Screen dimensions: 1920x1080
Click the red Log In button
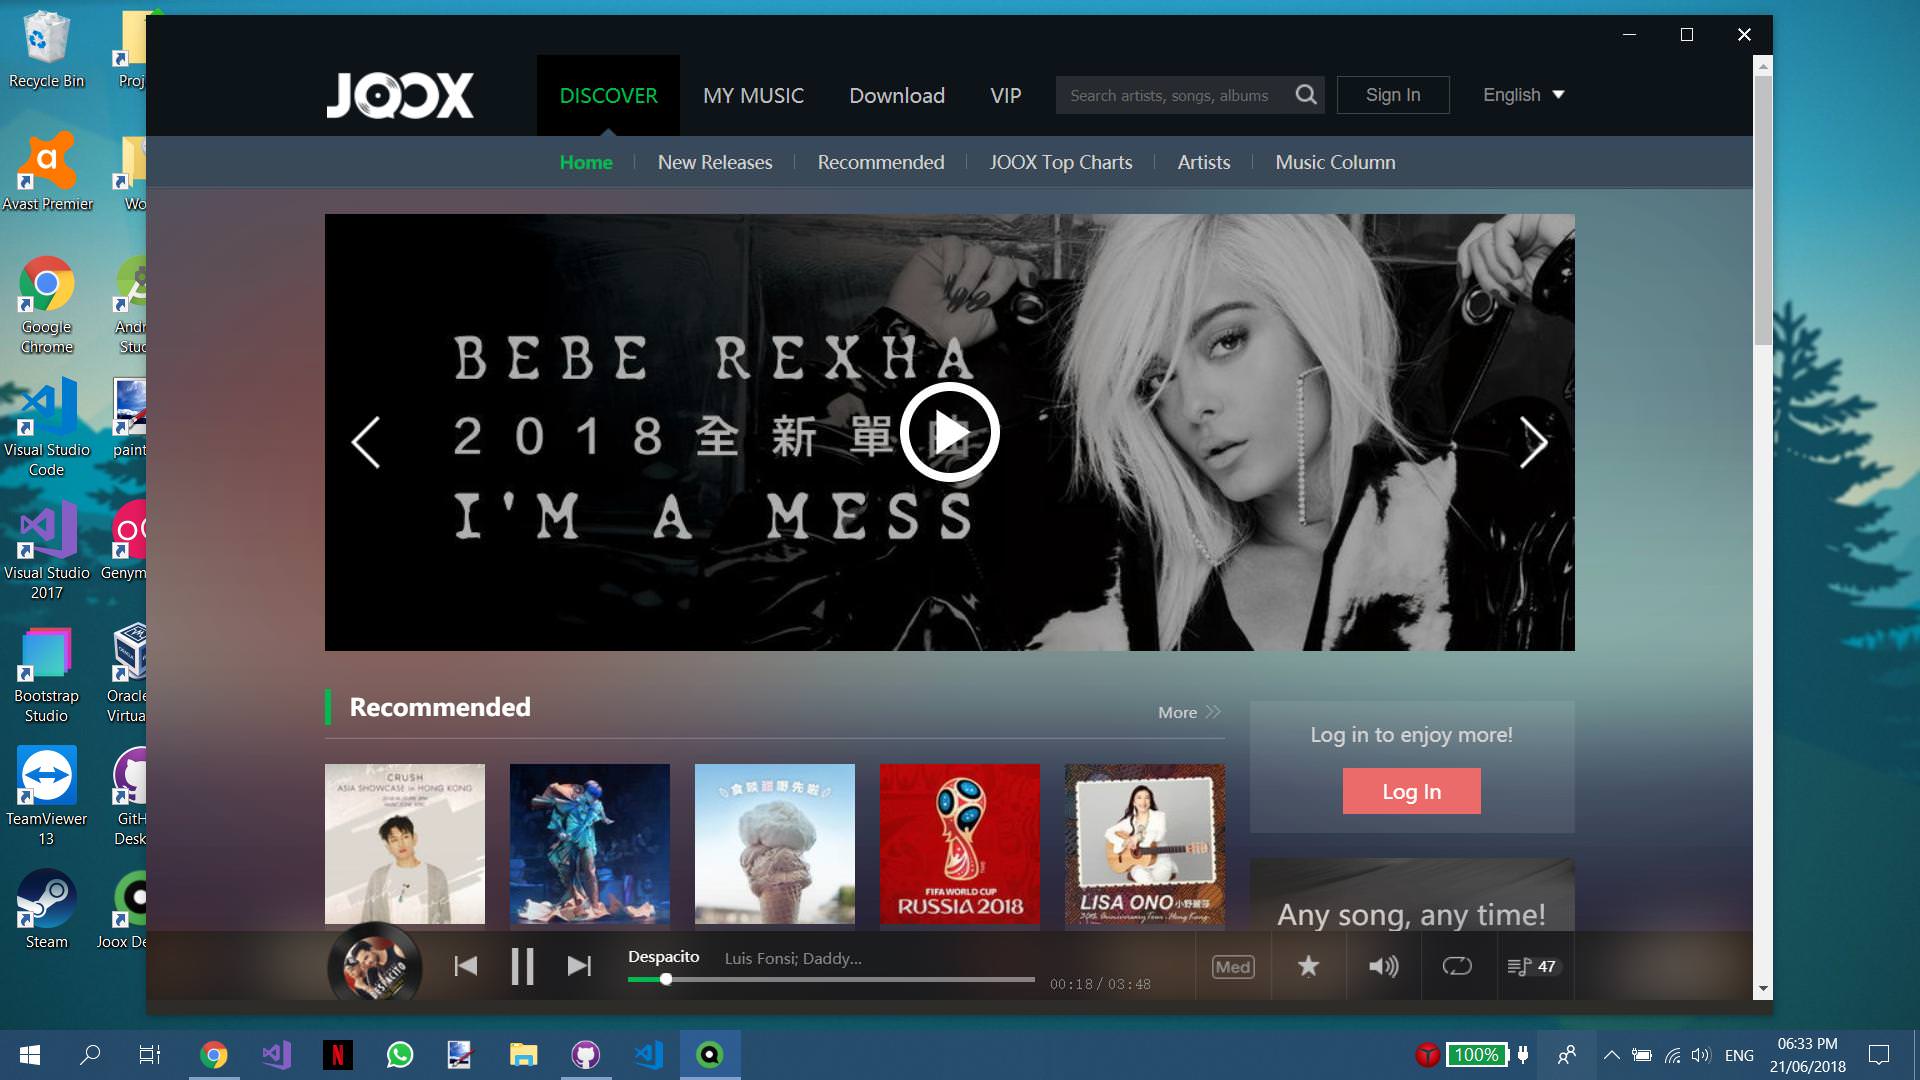[x=1411, y=791]
